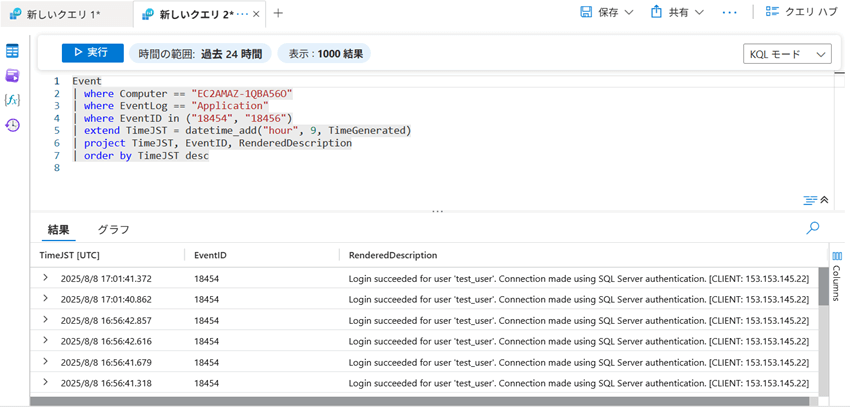Switch to the グラフ results tab
This screenshot has height=407, width=850.
pos(113,230)
